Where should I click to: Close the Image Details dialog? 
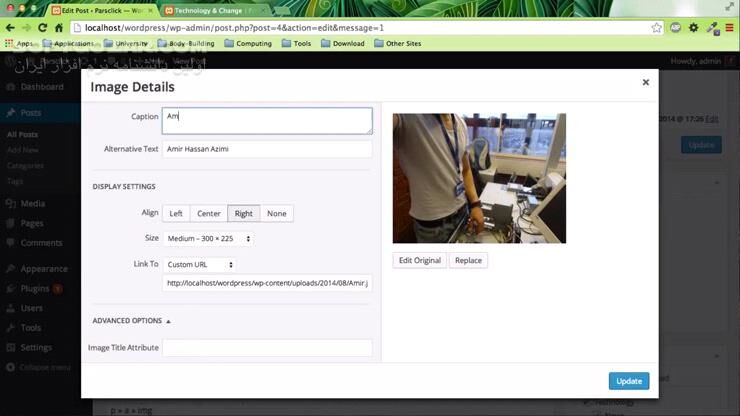[x=645, y=82]
